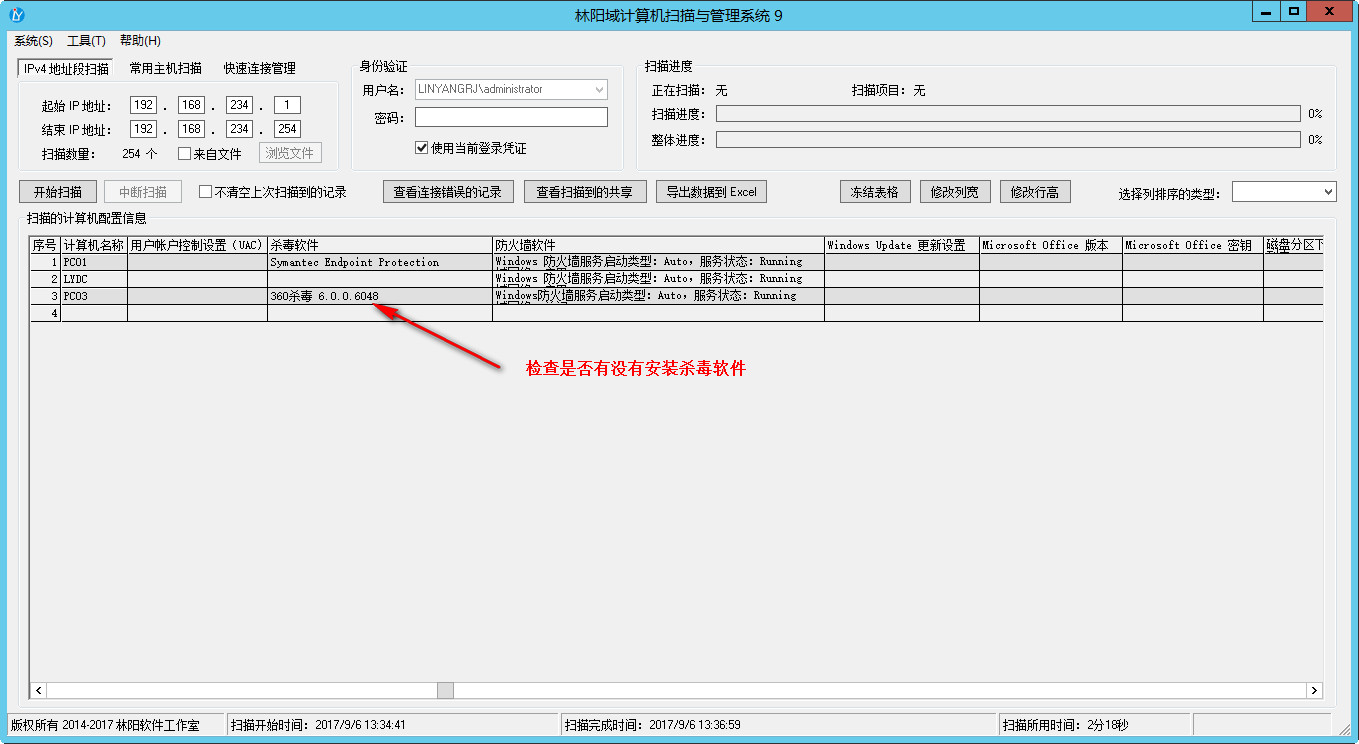
Task: Click 扫描完成时间 status bar entry
Action: tap(778, 725)
